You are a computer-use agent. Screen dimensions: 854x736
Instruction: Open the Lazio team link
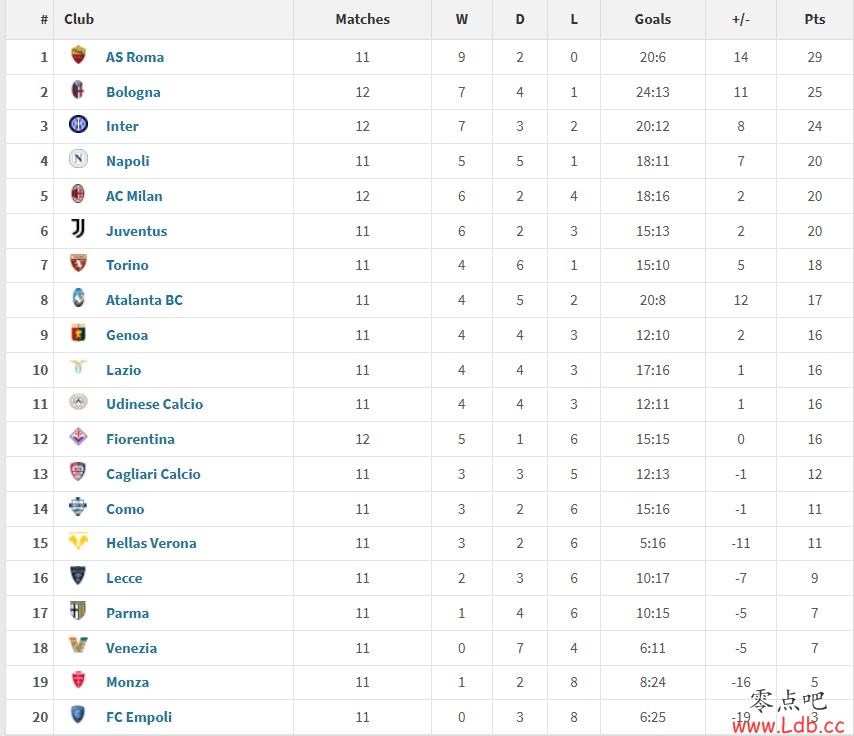[x=124, y=370]
